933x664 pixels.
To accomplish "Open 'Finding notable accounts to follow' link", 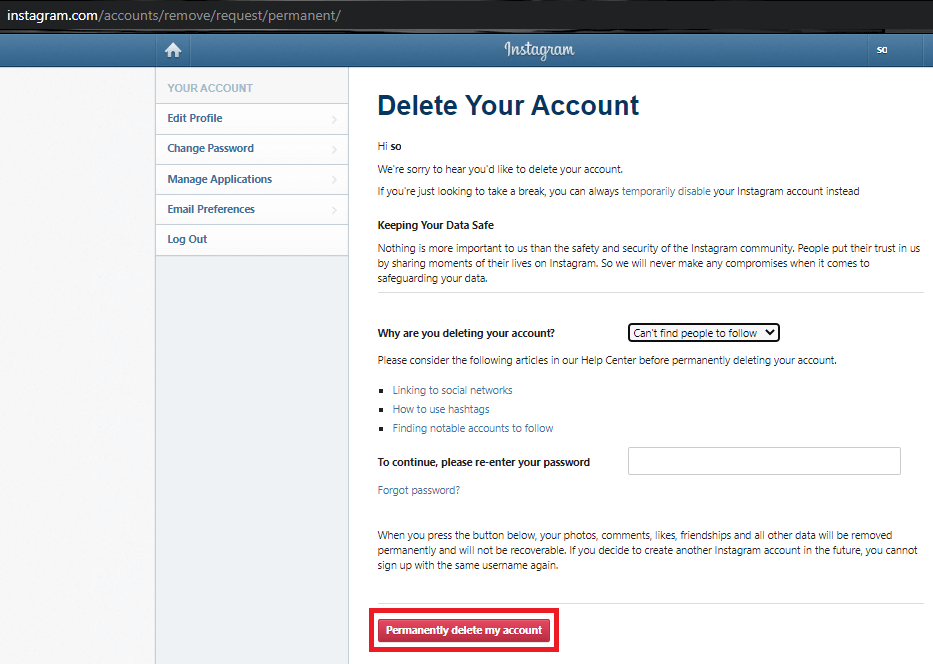I will pyautogui.click(x=472, y=428).
